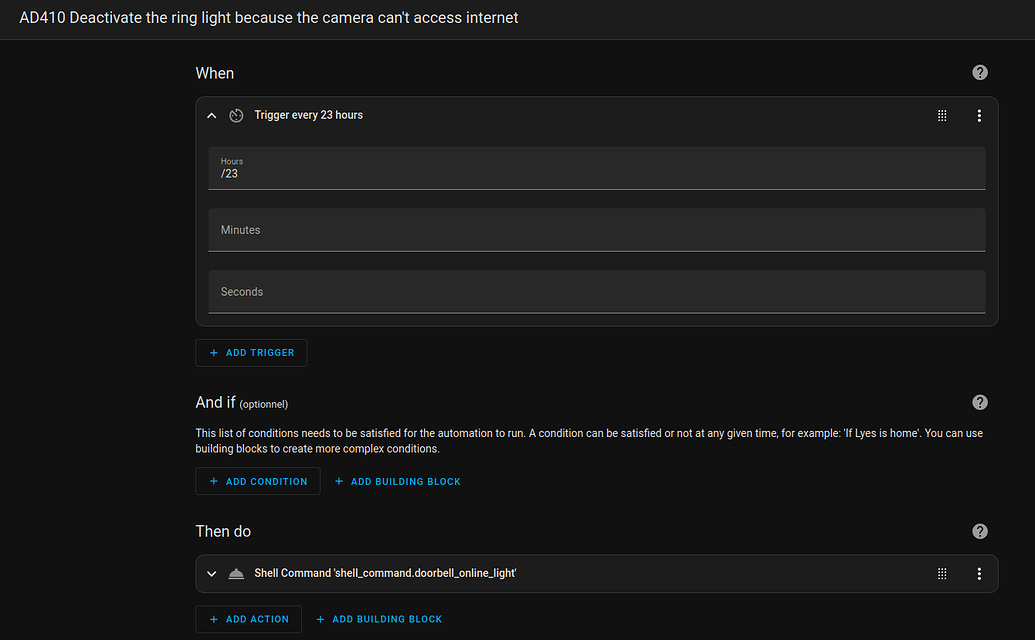Collapse the 'Trigger every 23 hours' card
Screen dimensions: 1035x640
click(211, 116)
